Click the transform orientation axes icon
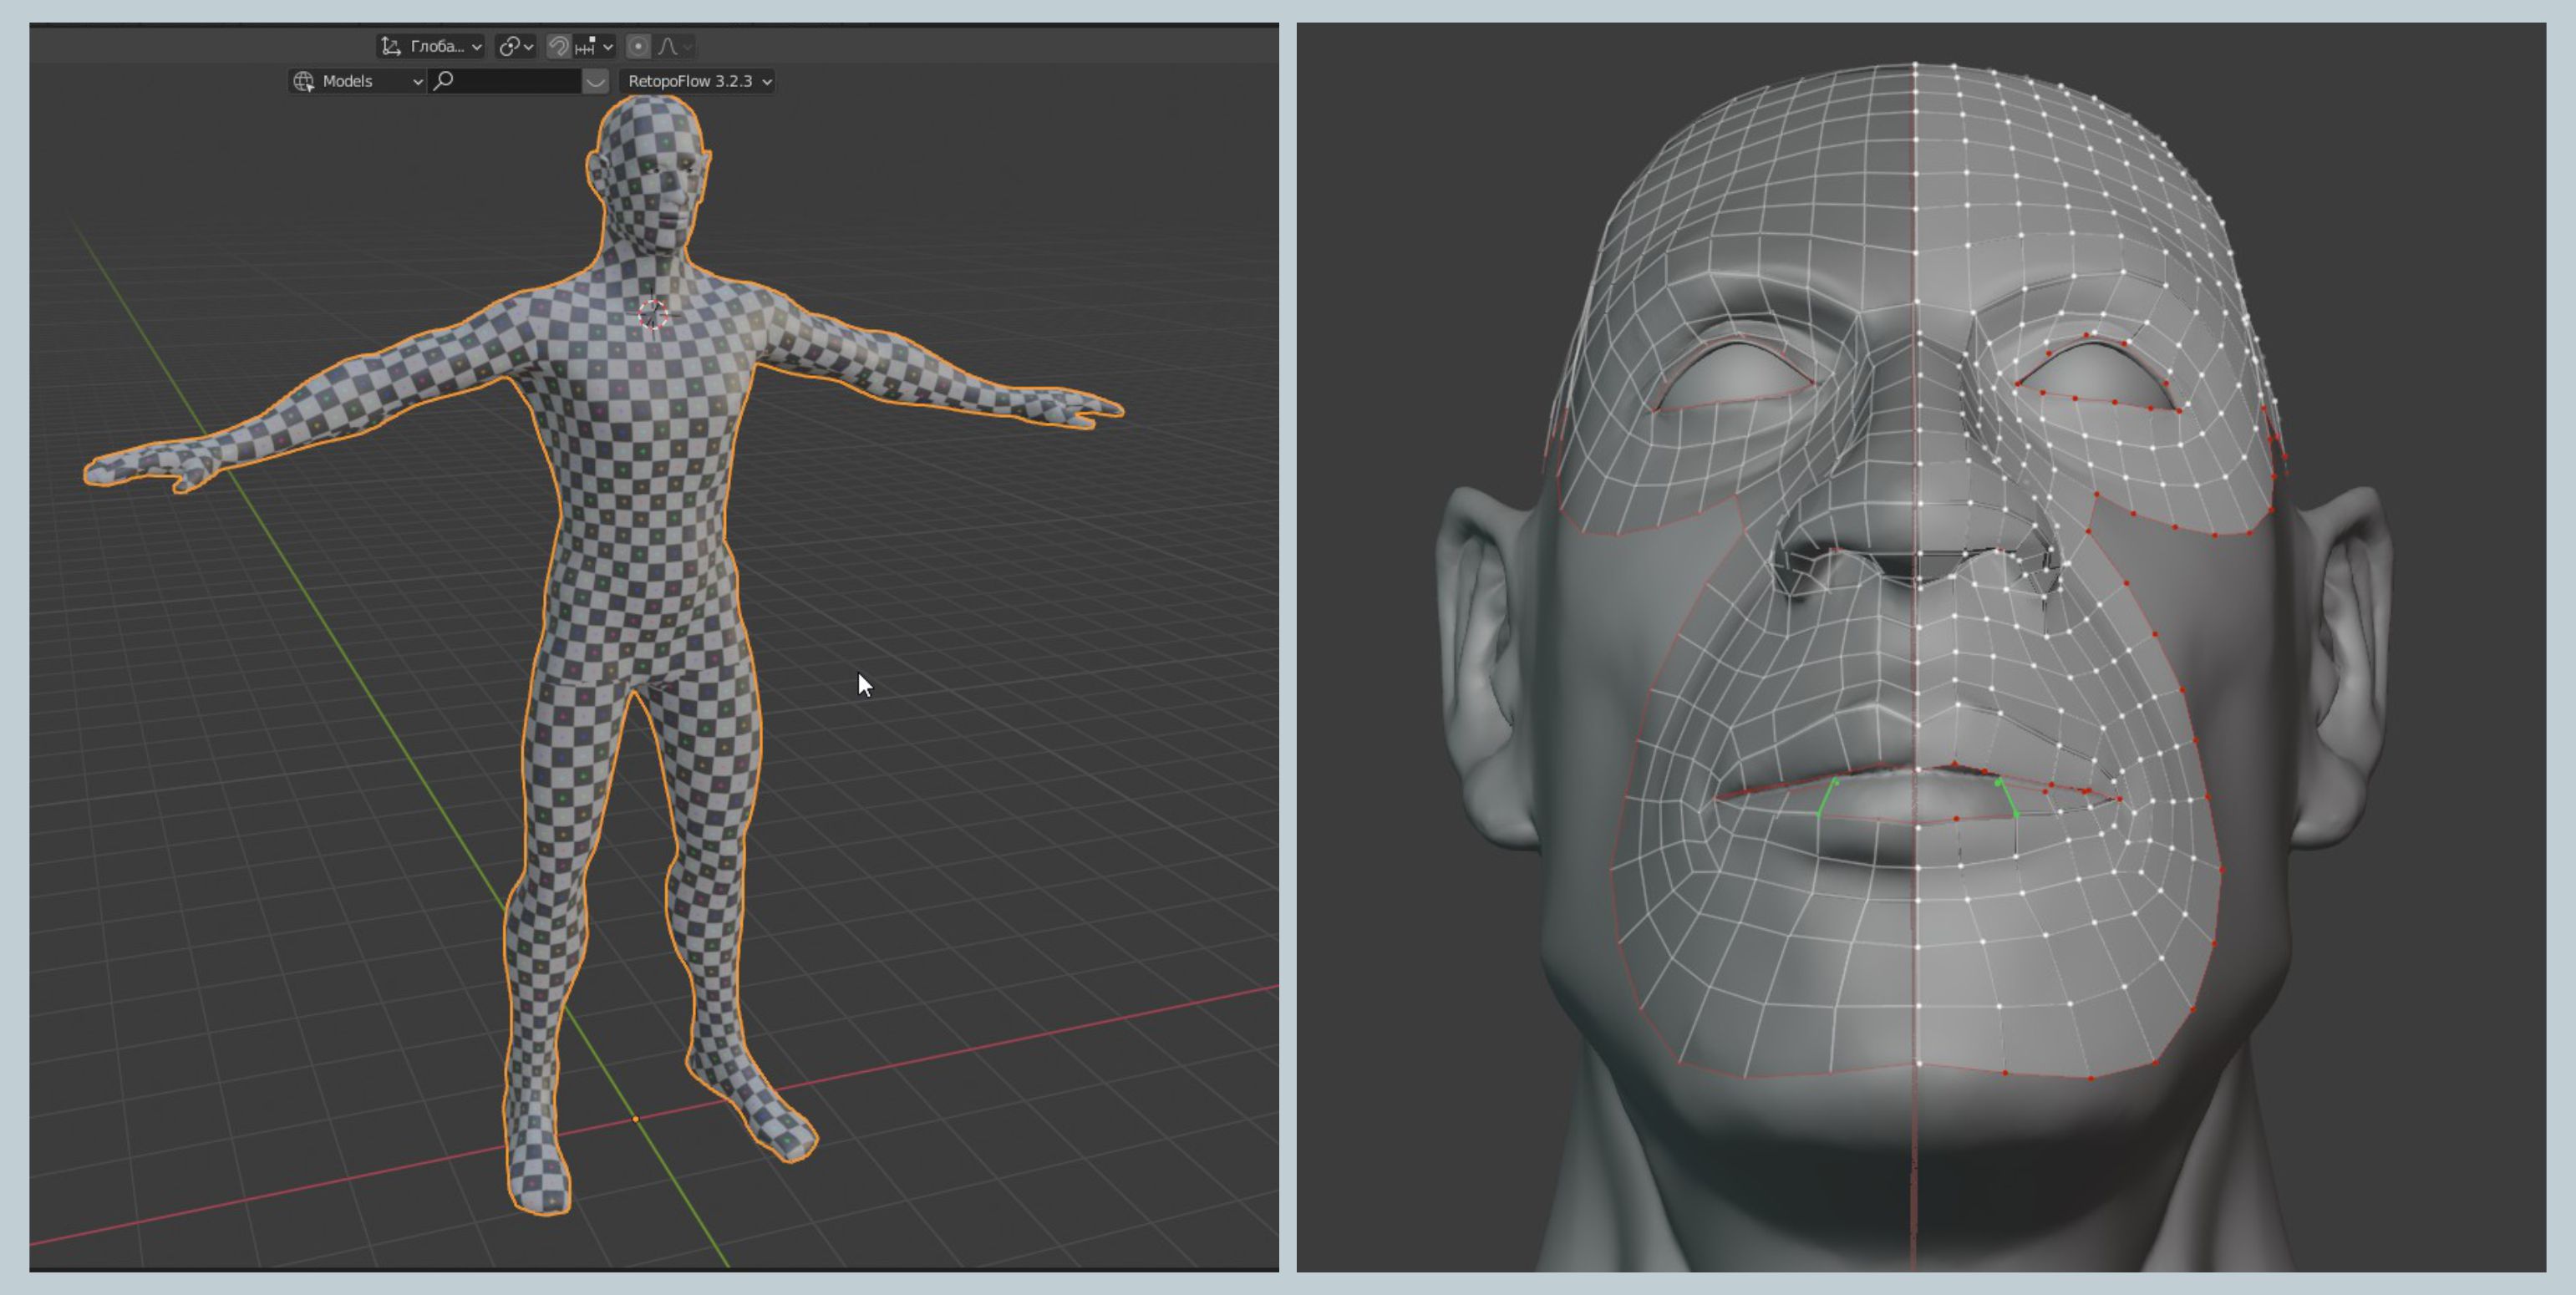 (392, 46)
